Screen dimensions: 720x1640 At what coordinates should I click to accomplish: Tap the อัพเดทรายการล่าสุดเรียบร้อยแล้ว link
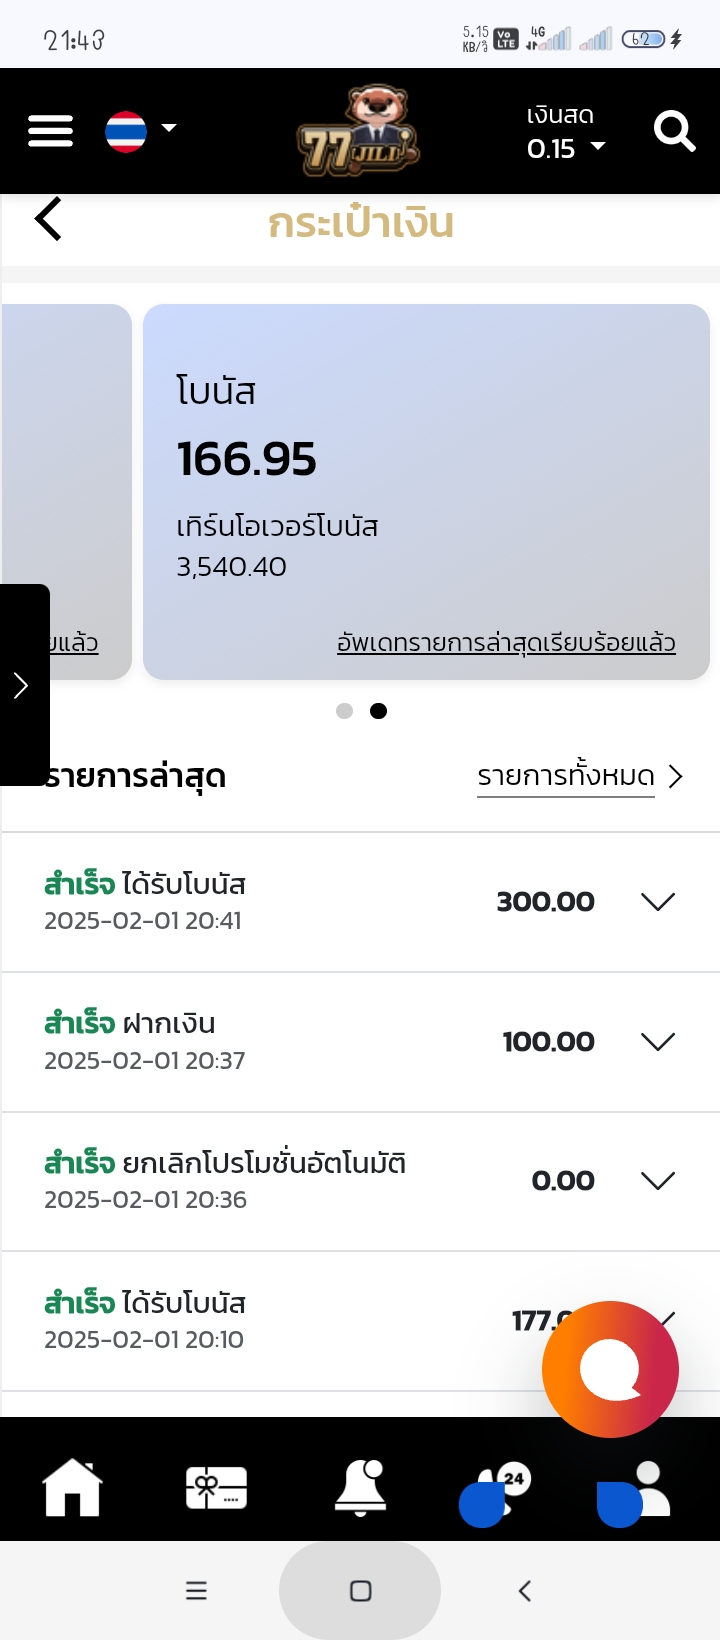pyautogui.click(x=506, y=643)
